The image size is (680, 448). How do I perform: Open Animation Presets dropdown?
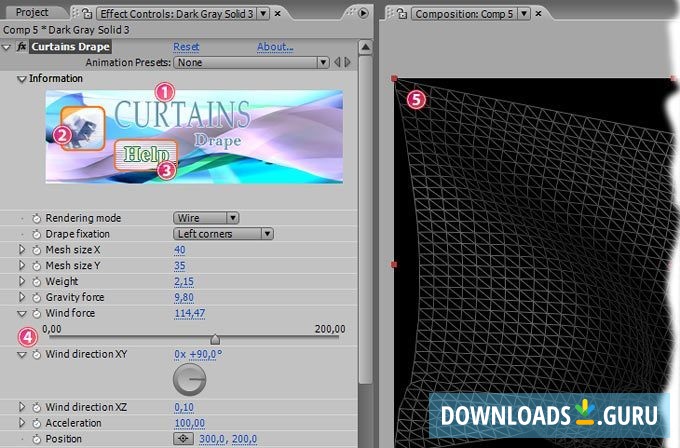(251, 62)
